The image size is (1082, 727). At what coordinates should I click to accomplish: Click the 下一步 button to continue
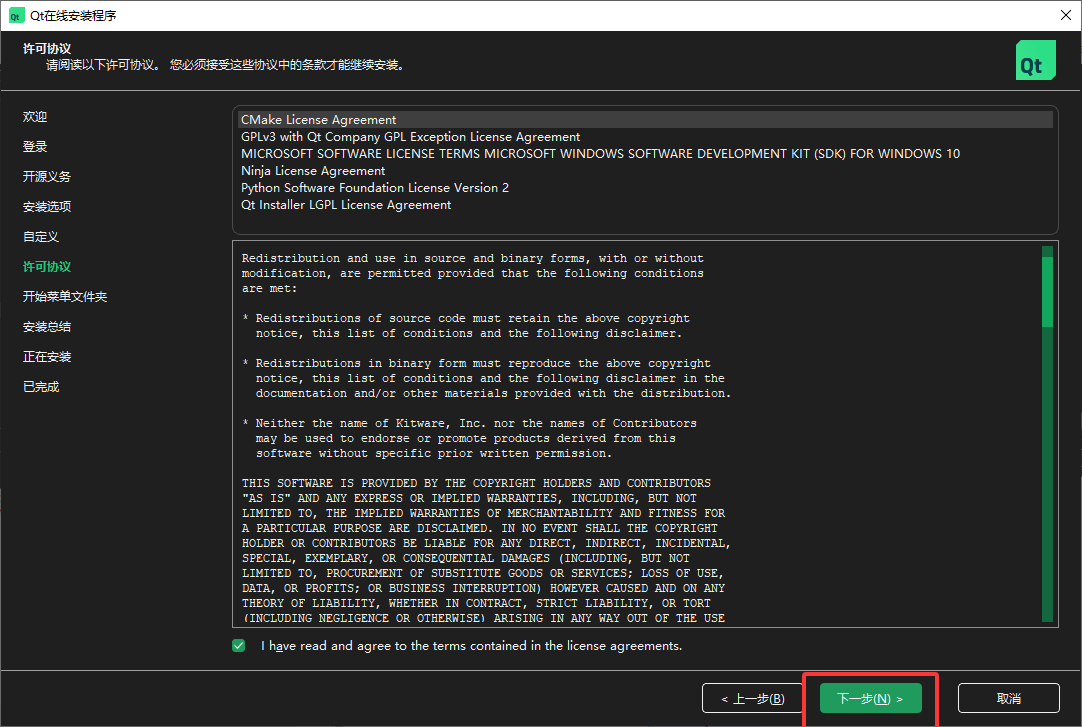(869, 697)
